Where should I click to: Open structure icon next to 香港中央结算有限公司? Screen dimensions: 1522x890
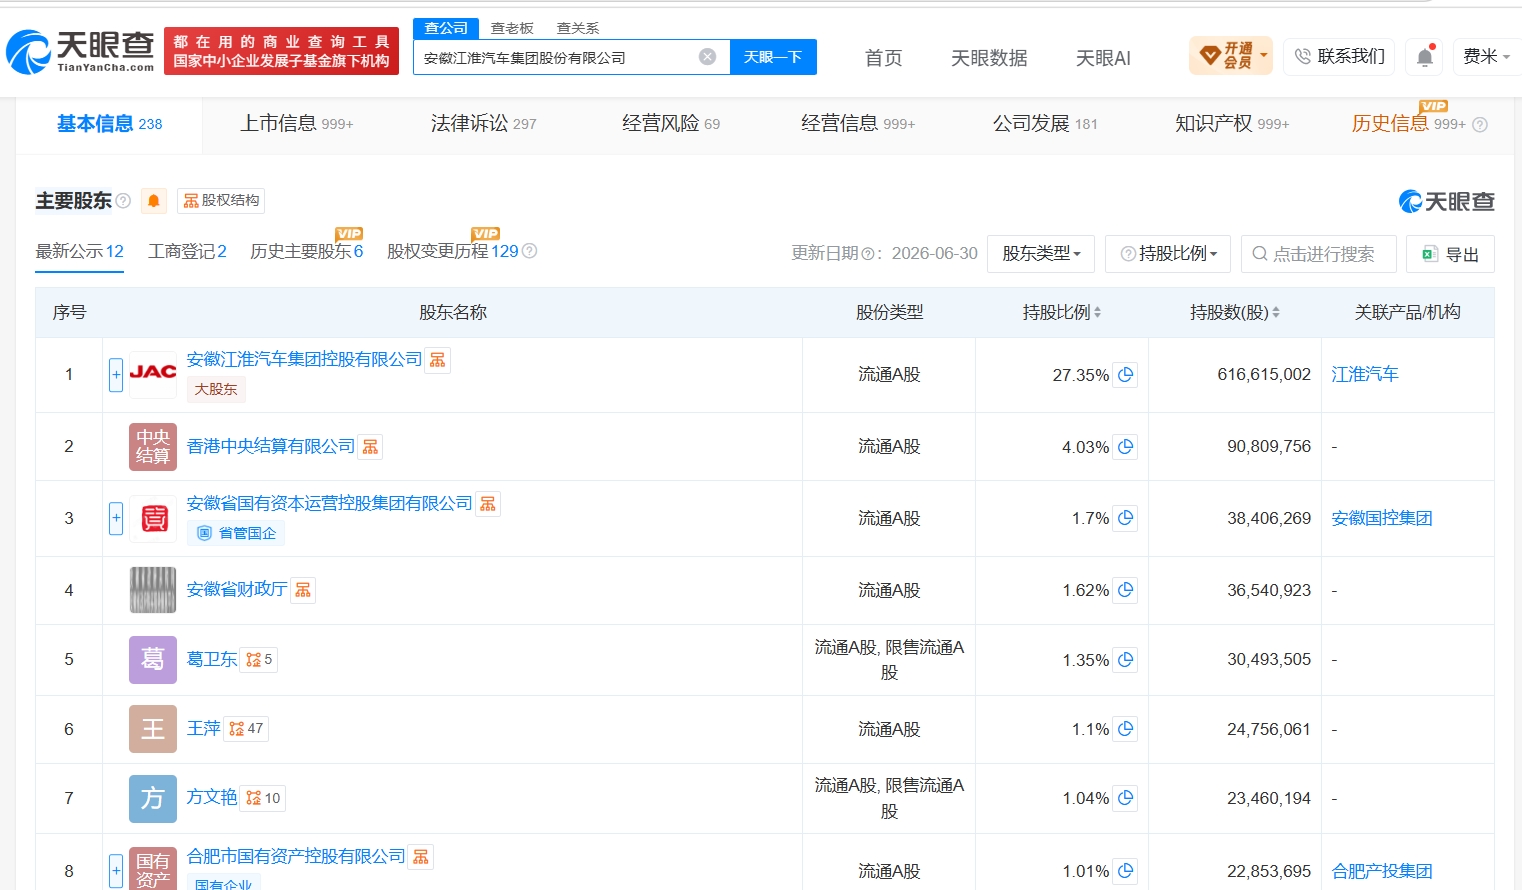(x=371, y=447)
